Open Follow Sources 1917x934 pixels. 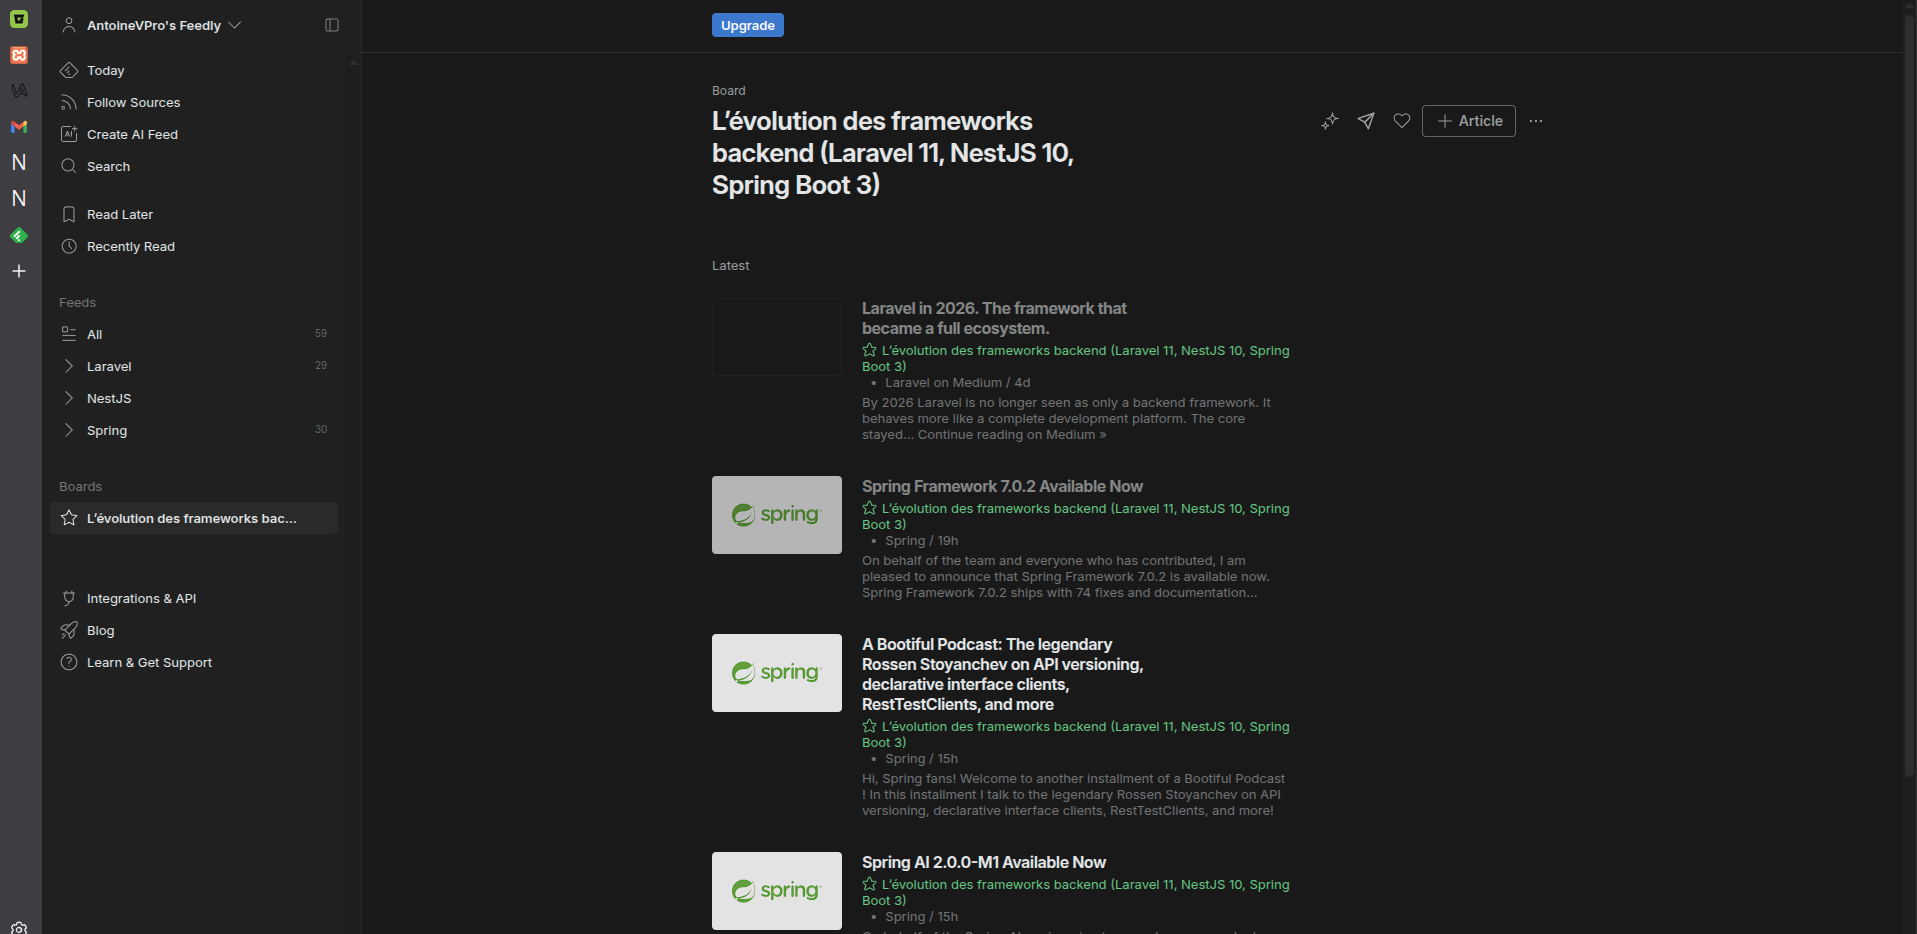point(133,102)
